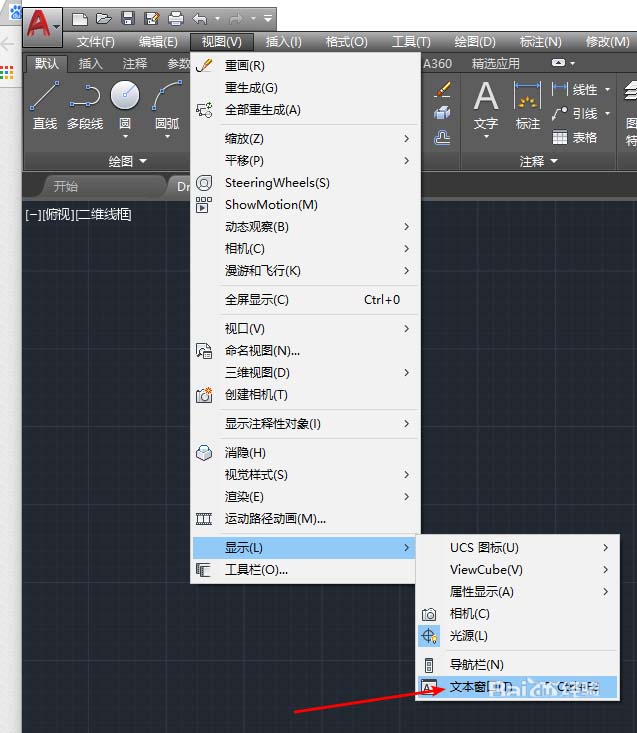This screenshot has height=733, width=637.
Task: Expand Walk and Fly (漫游和飞行) submenu
Action: pyautogui.click(x=304, y=271)
